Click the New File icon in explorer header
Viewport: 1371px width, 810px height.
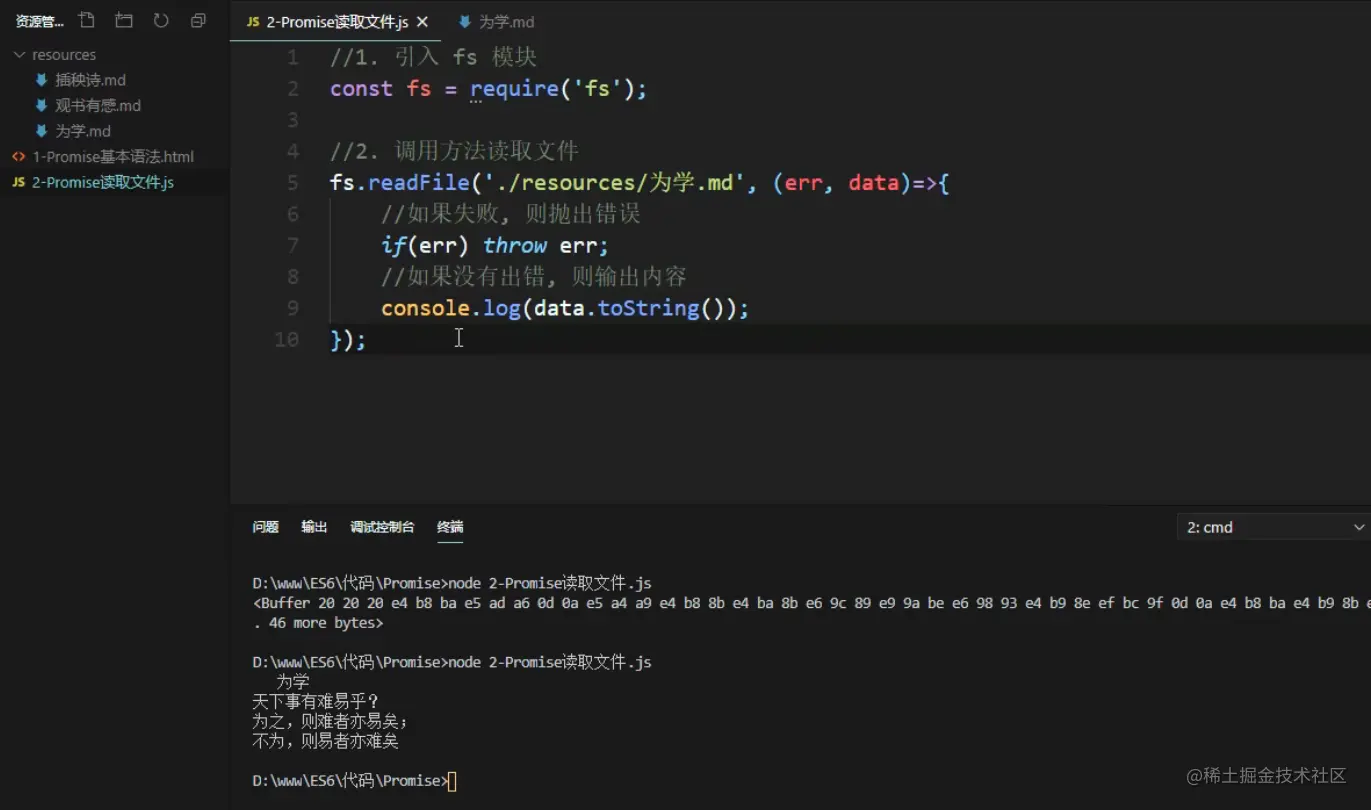point(87,20)
